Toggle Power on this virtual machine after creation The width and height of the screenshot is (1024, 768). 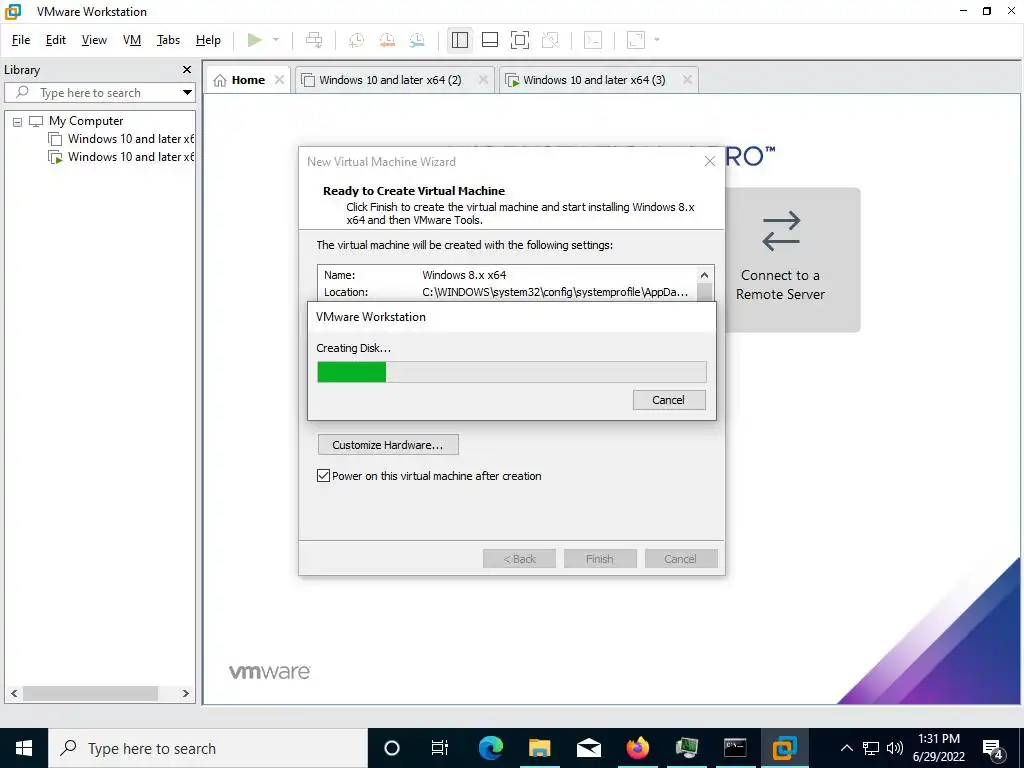[323, 476]
